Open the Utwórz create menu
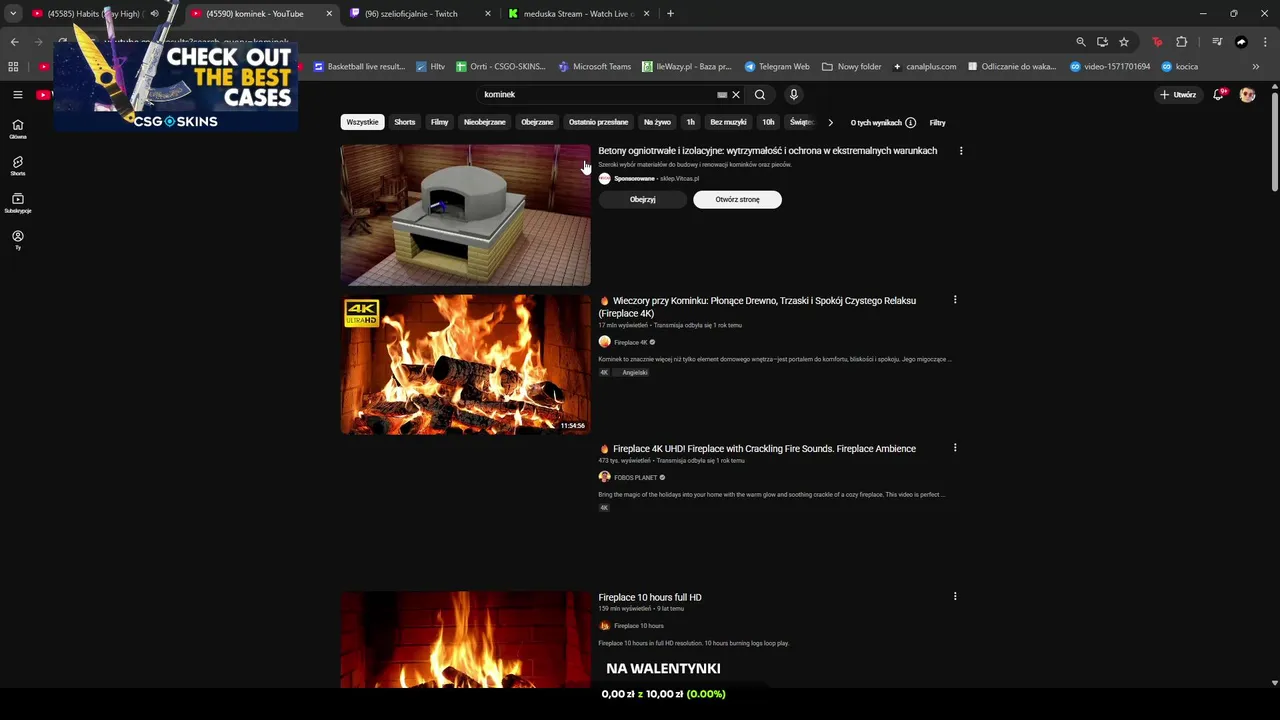The width and height of the screenshot is (1280, 720). click(x=1178, y=95)
